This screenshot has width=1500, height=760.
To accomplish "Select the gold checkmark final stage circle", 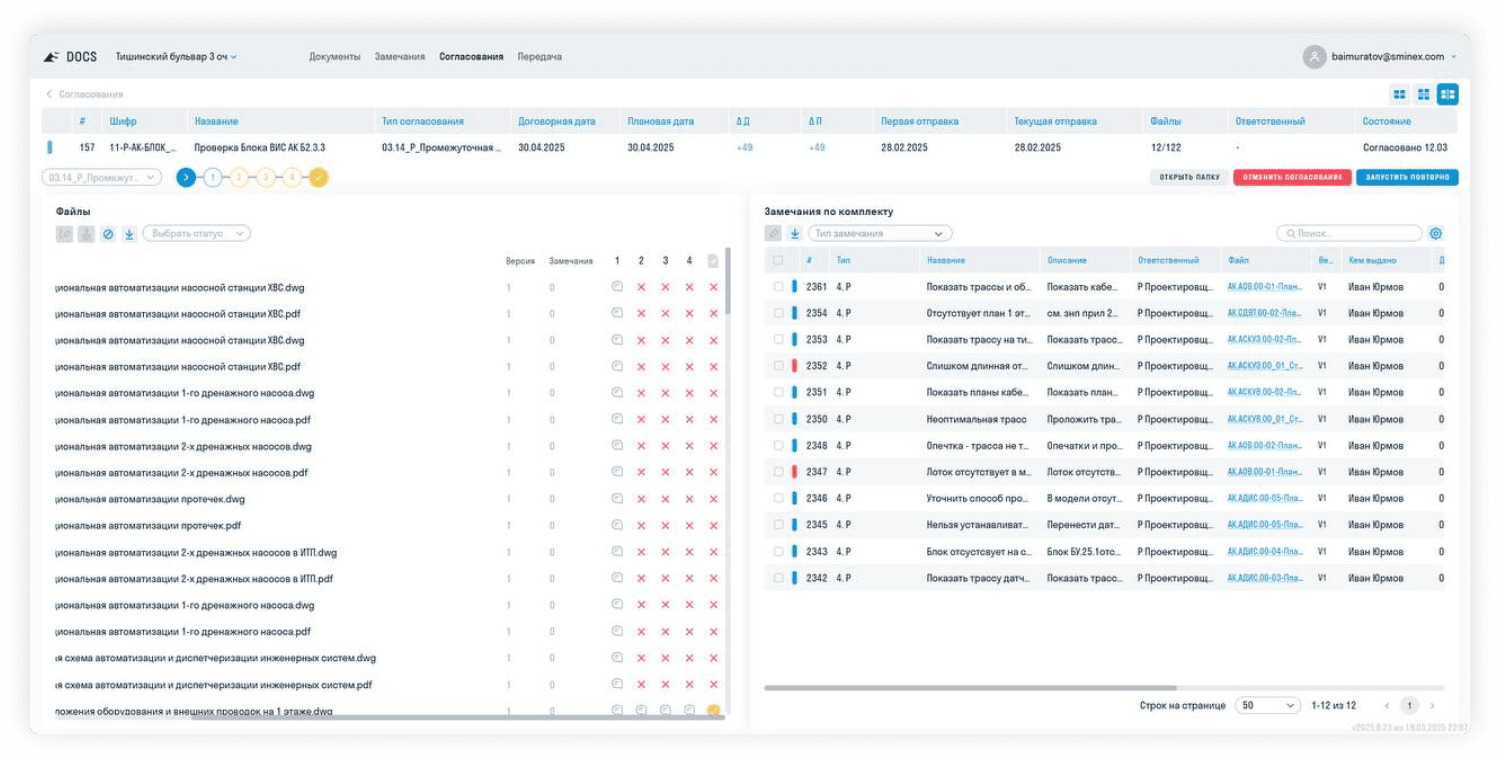I will 318,178.
